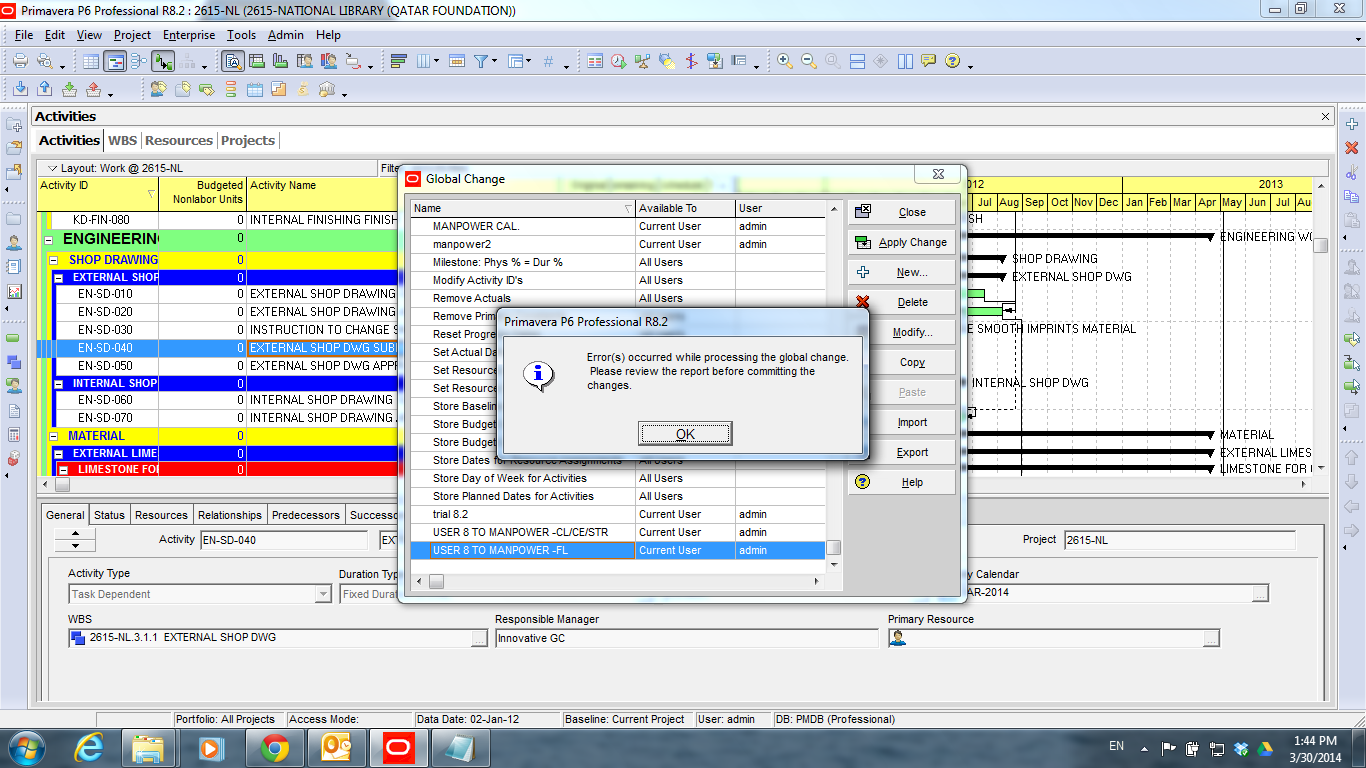Open Internet Explorer from the taskbar
The height and width of the screenshot is (768, 1366).
[88, 747]
